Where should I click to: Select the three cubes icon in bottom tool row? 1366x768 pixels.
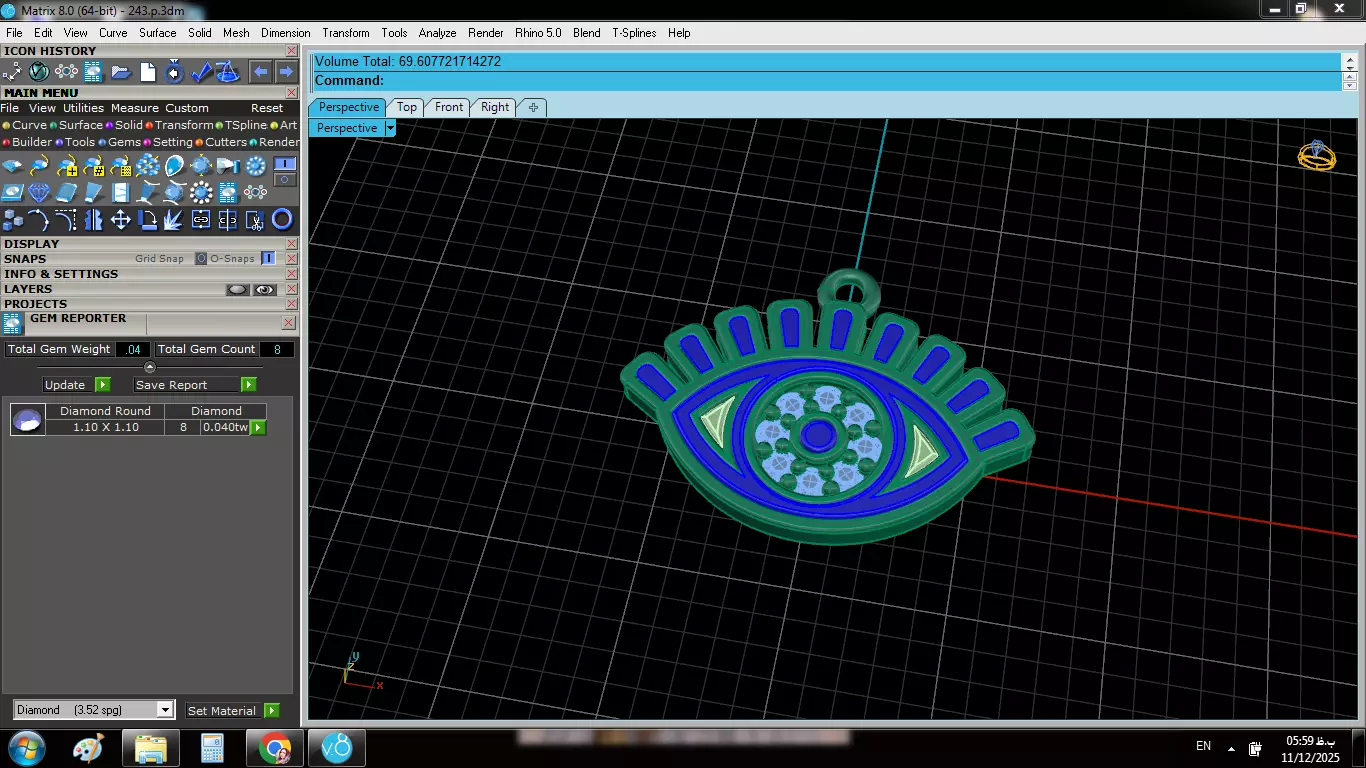(x=13, y=220)
